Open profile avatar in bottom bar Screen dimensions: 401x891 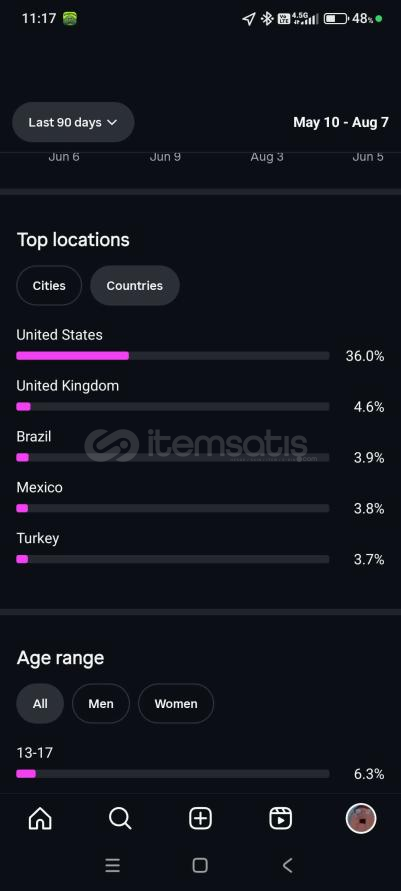[x=361, y=819]
